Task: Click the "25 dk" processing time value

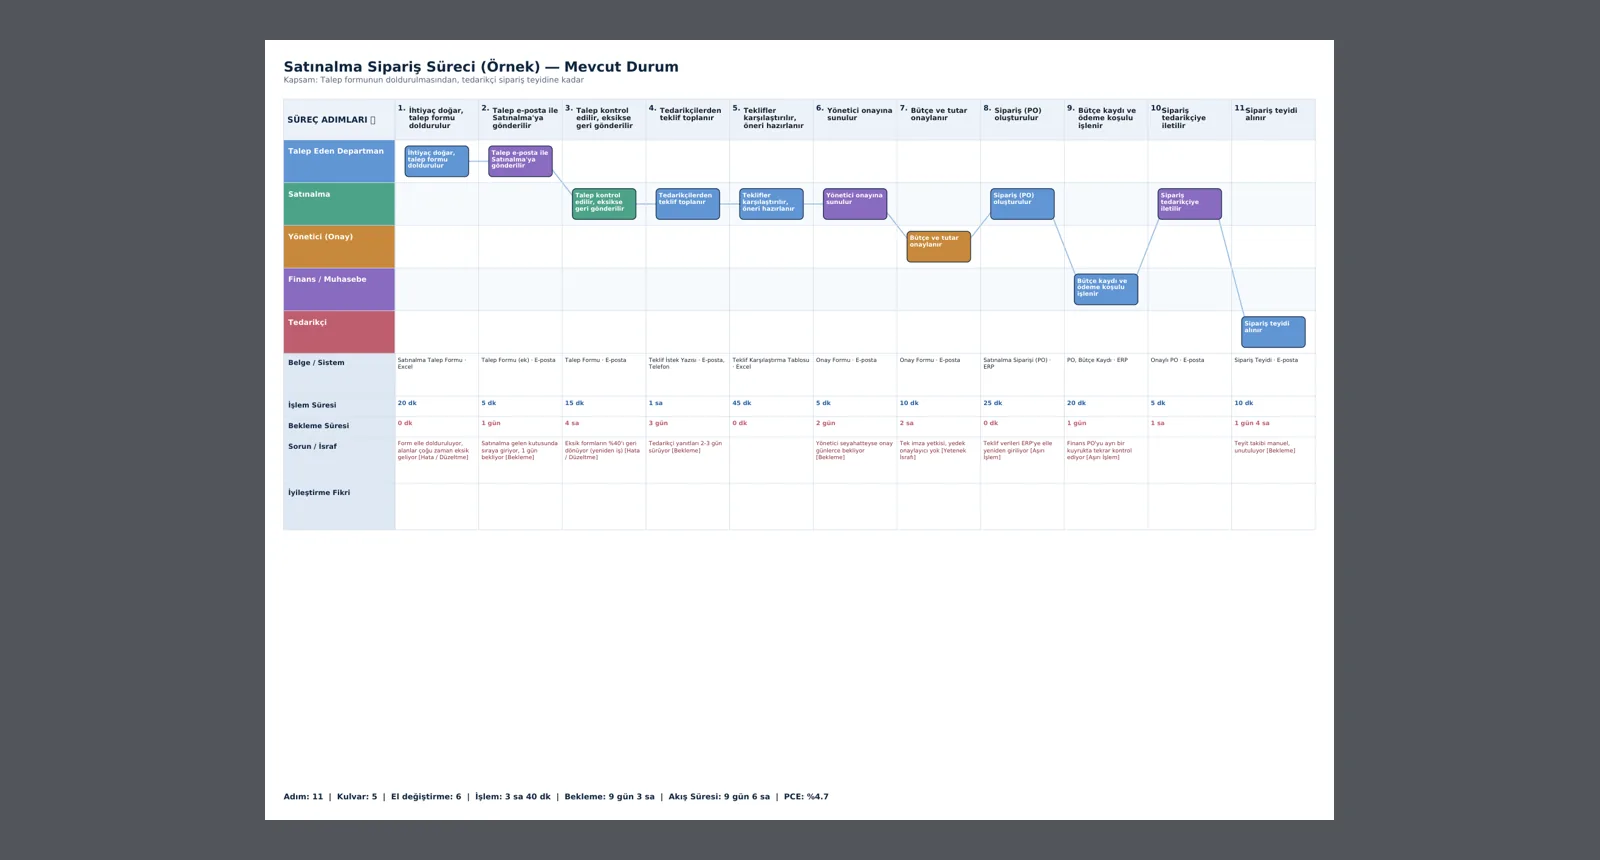Action: (x=993, y=403)
